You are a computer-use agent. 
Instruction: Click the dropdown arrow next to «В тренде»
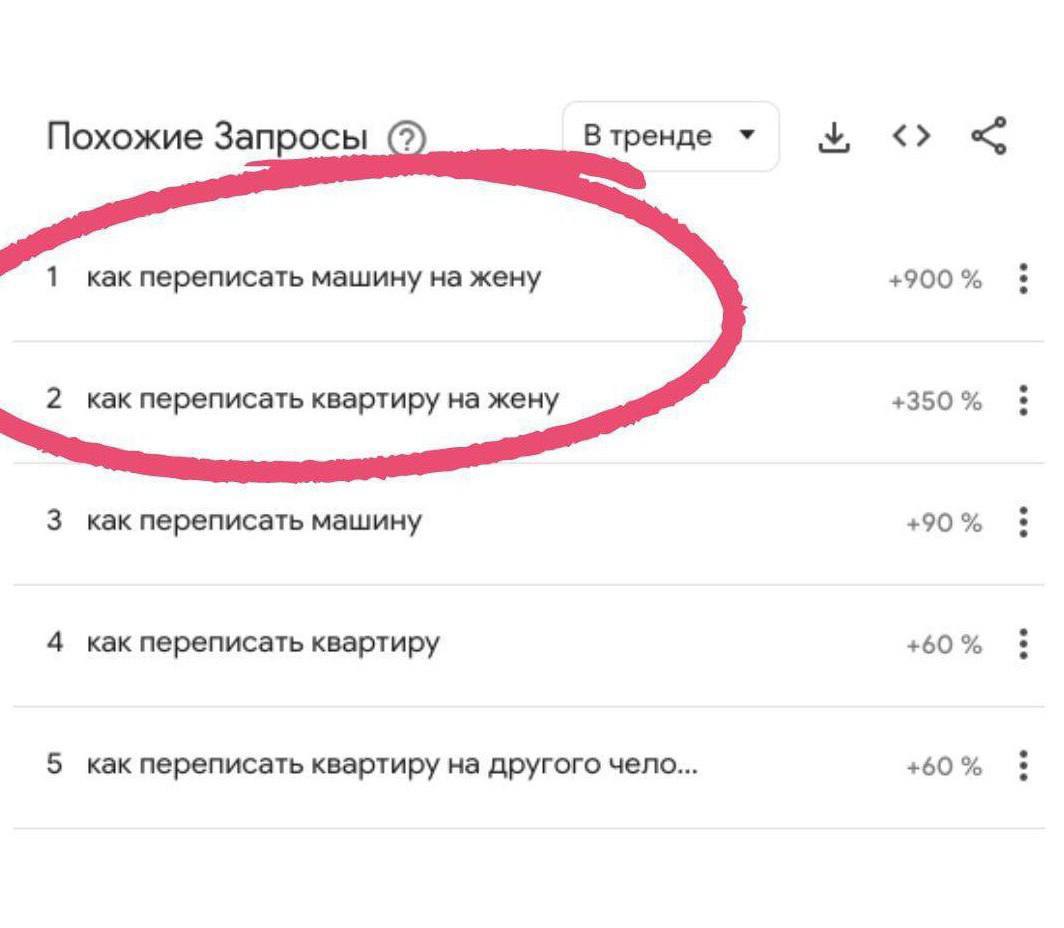coord(744,134)
